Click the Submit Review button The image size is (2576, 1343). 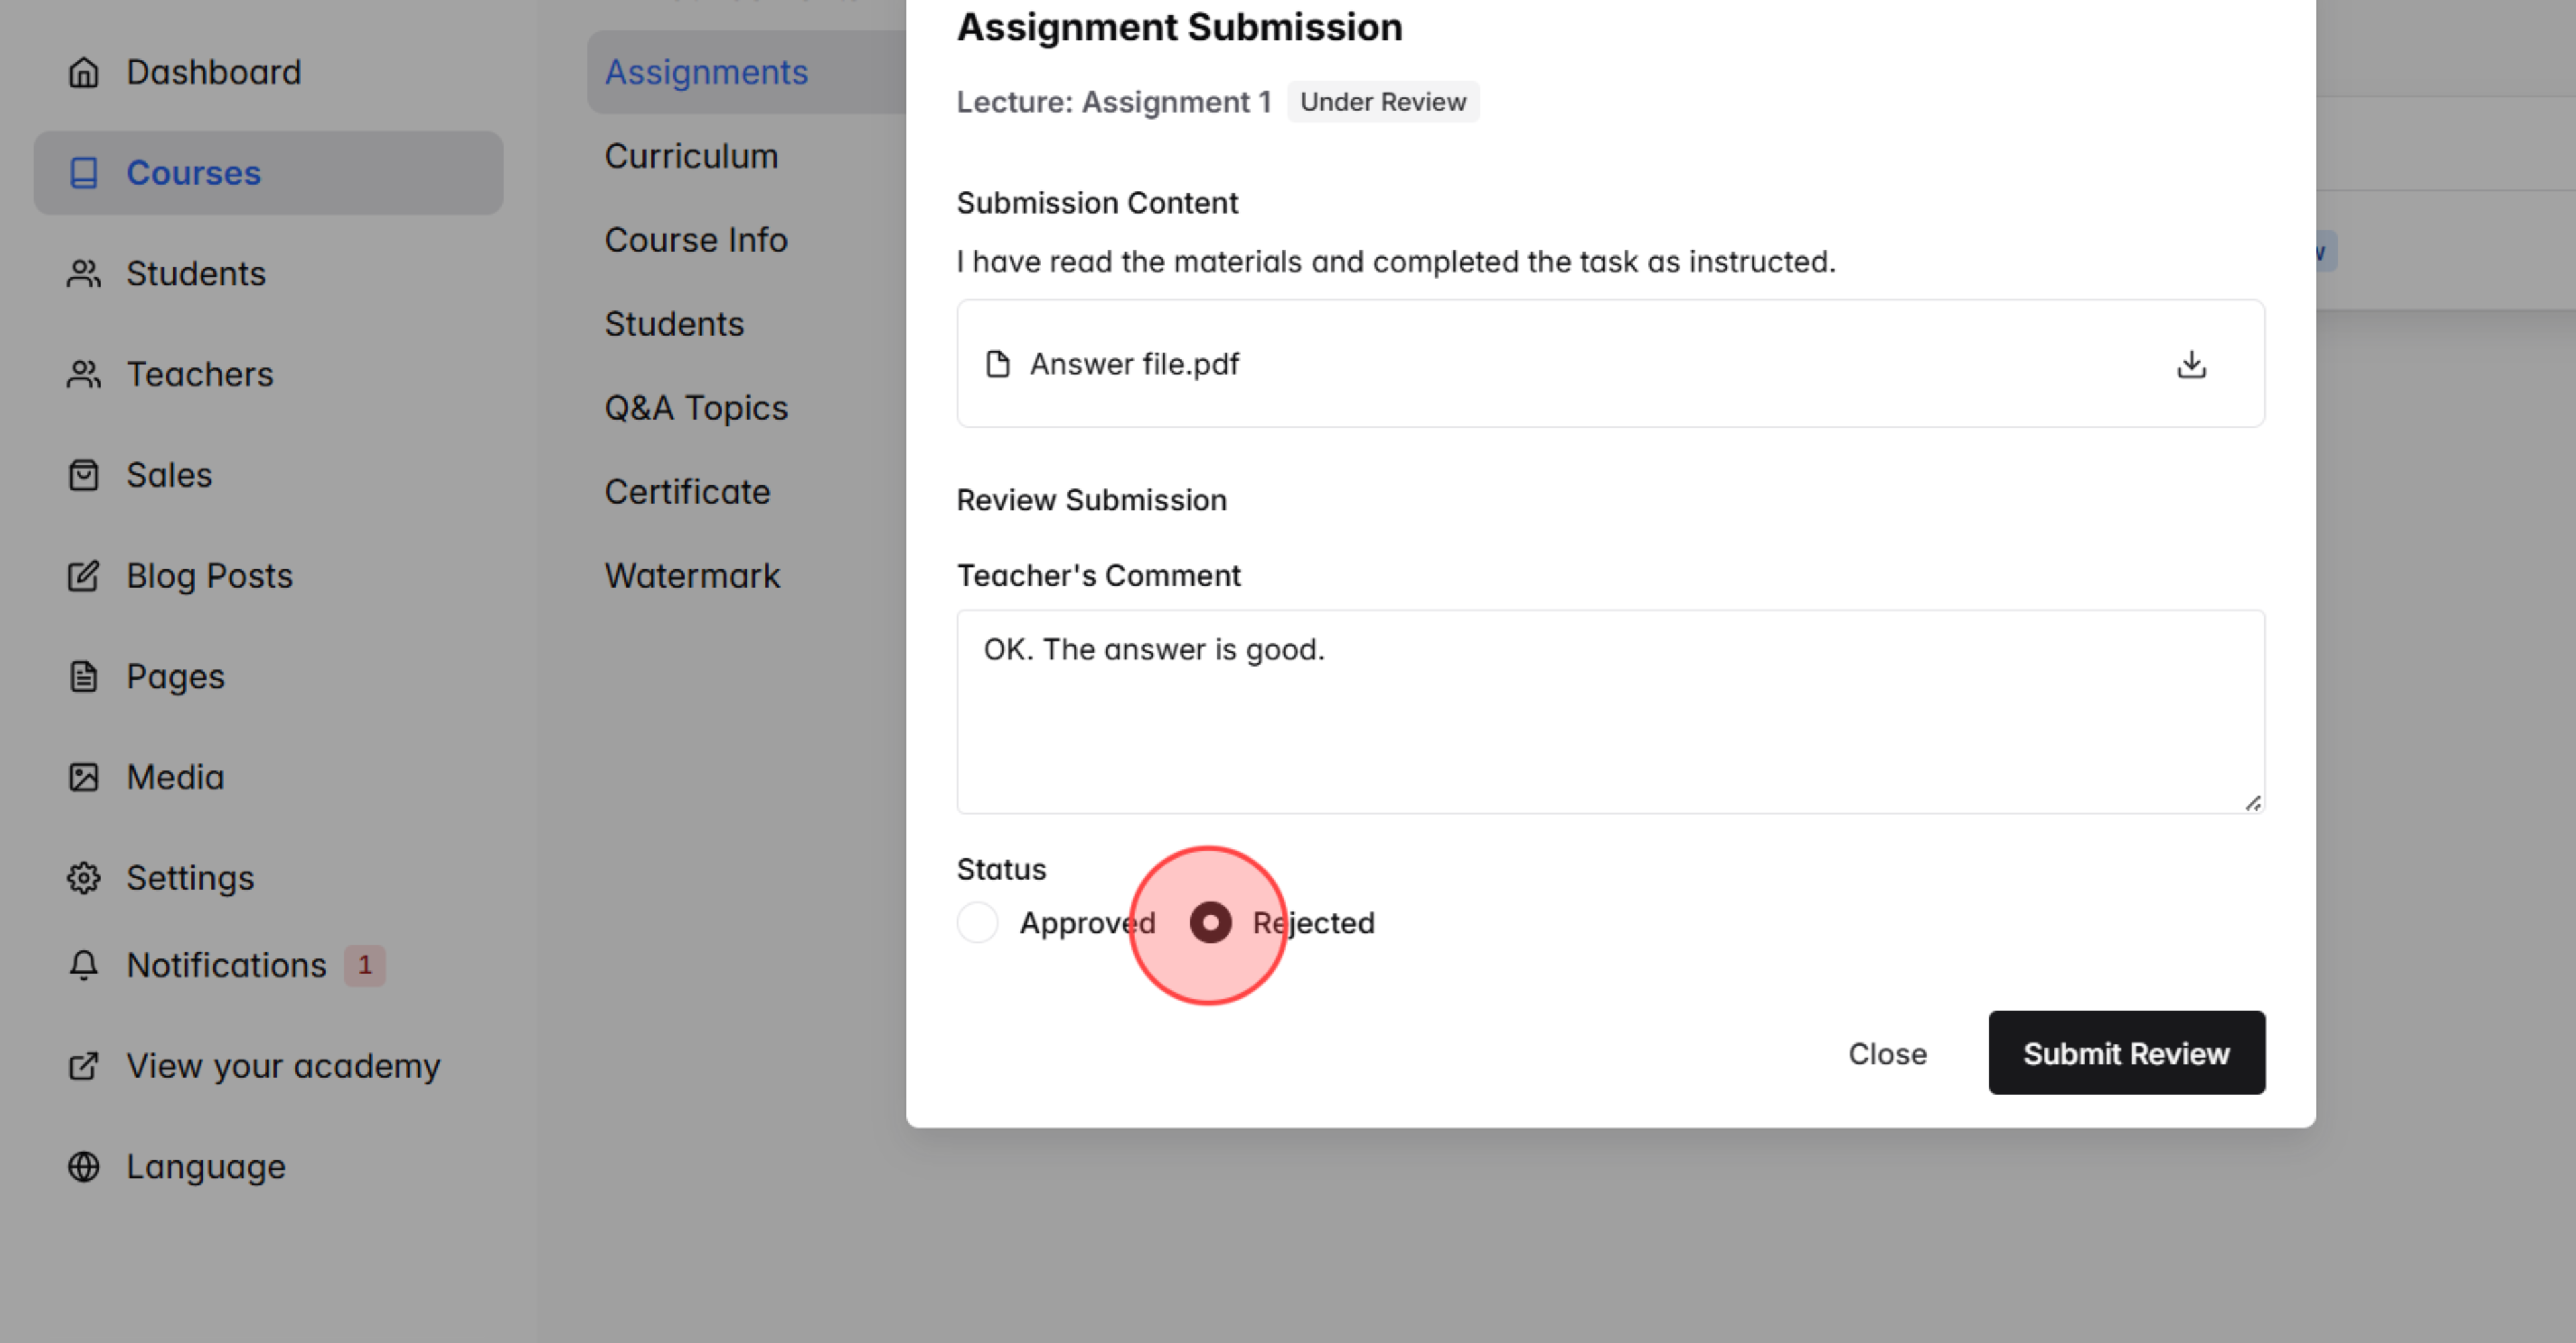[2126, 1053]
